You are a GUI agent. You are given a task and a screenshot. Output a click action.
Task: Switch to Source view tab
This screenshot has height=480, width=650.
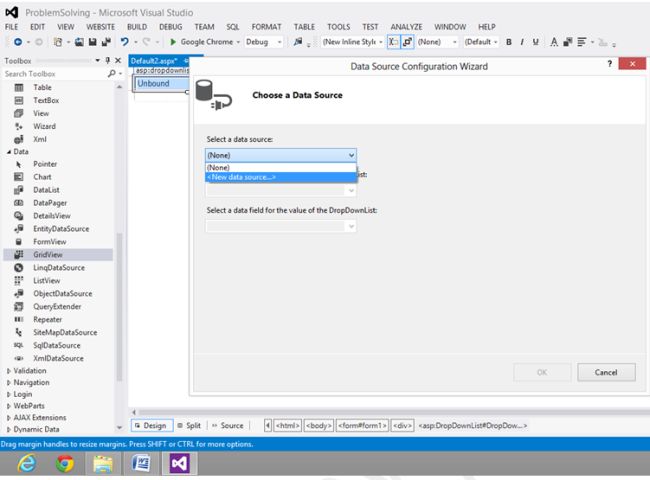(228, 426)
